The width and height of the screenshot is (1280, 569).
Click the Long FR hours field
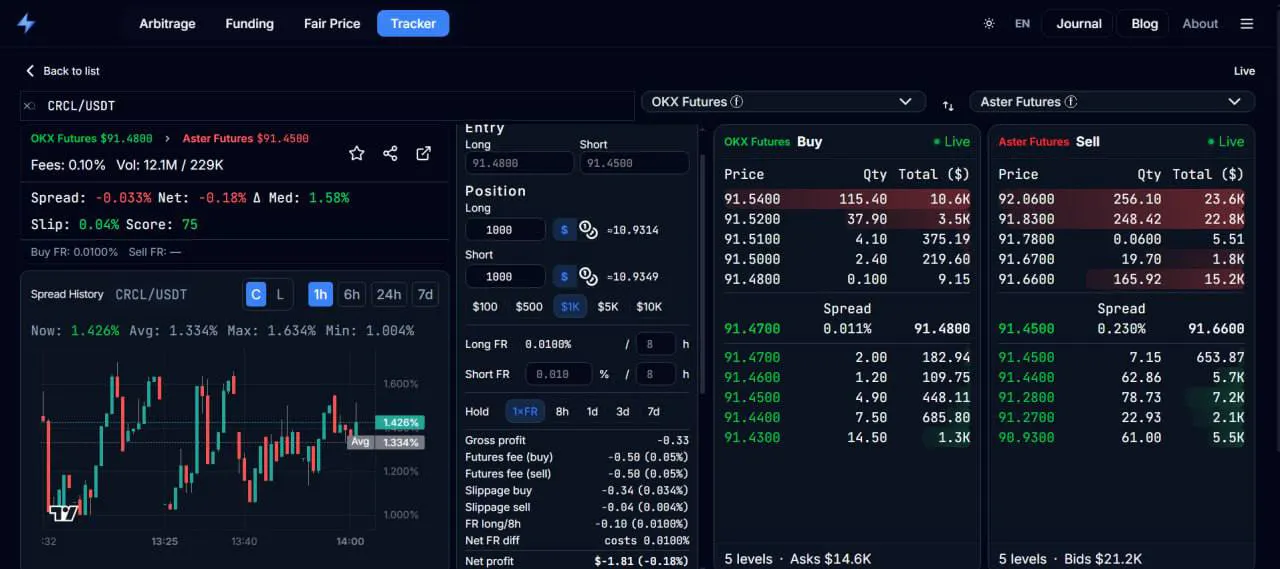[x=656, y=344]
